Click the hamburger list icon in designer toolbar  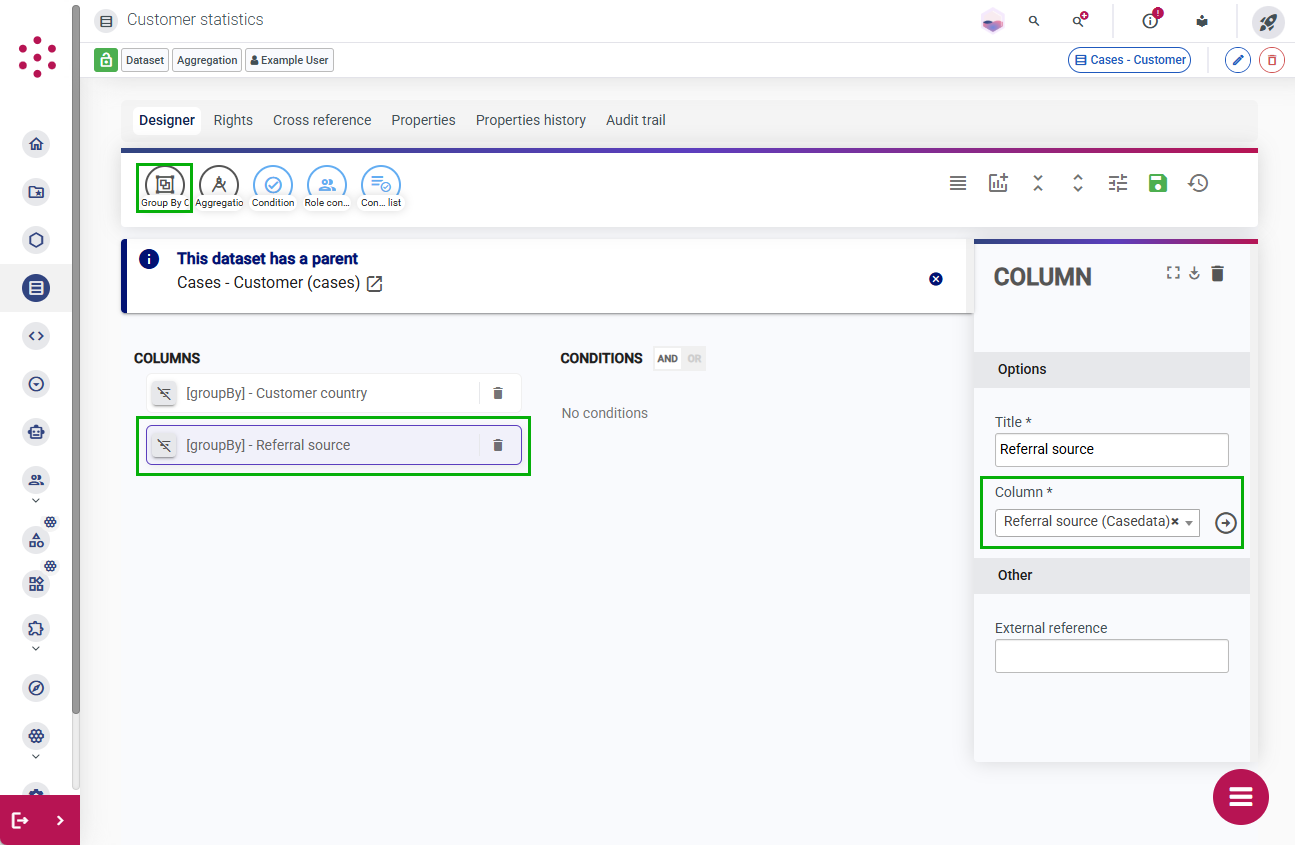(x=958, y=183)
